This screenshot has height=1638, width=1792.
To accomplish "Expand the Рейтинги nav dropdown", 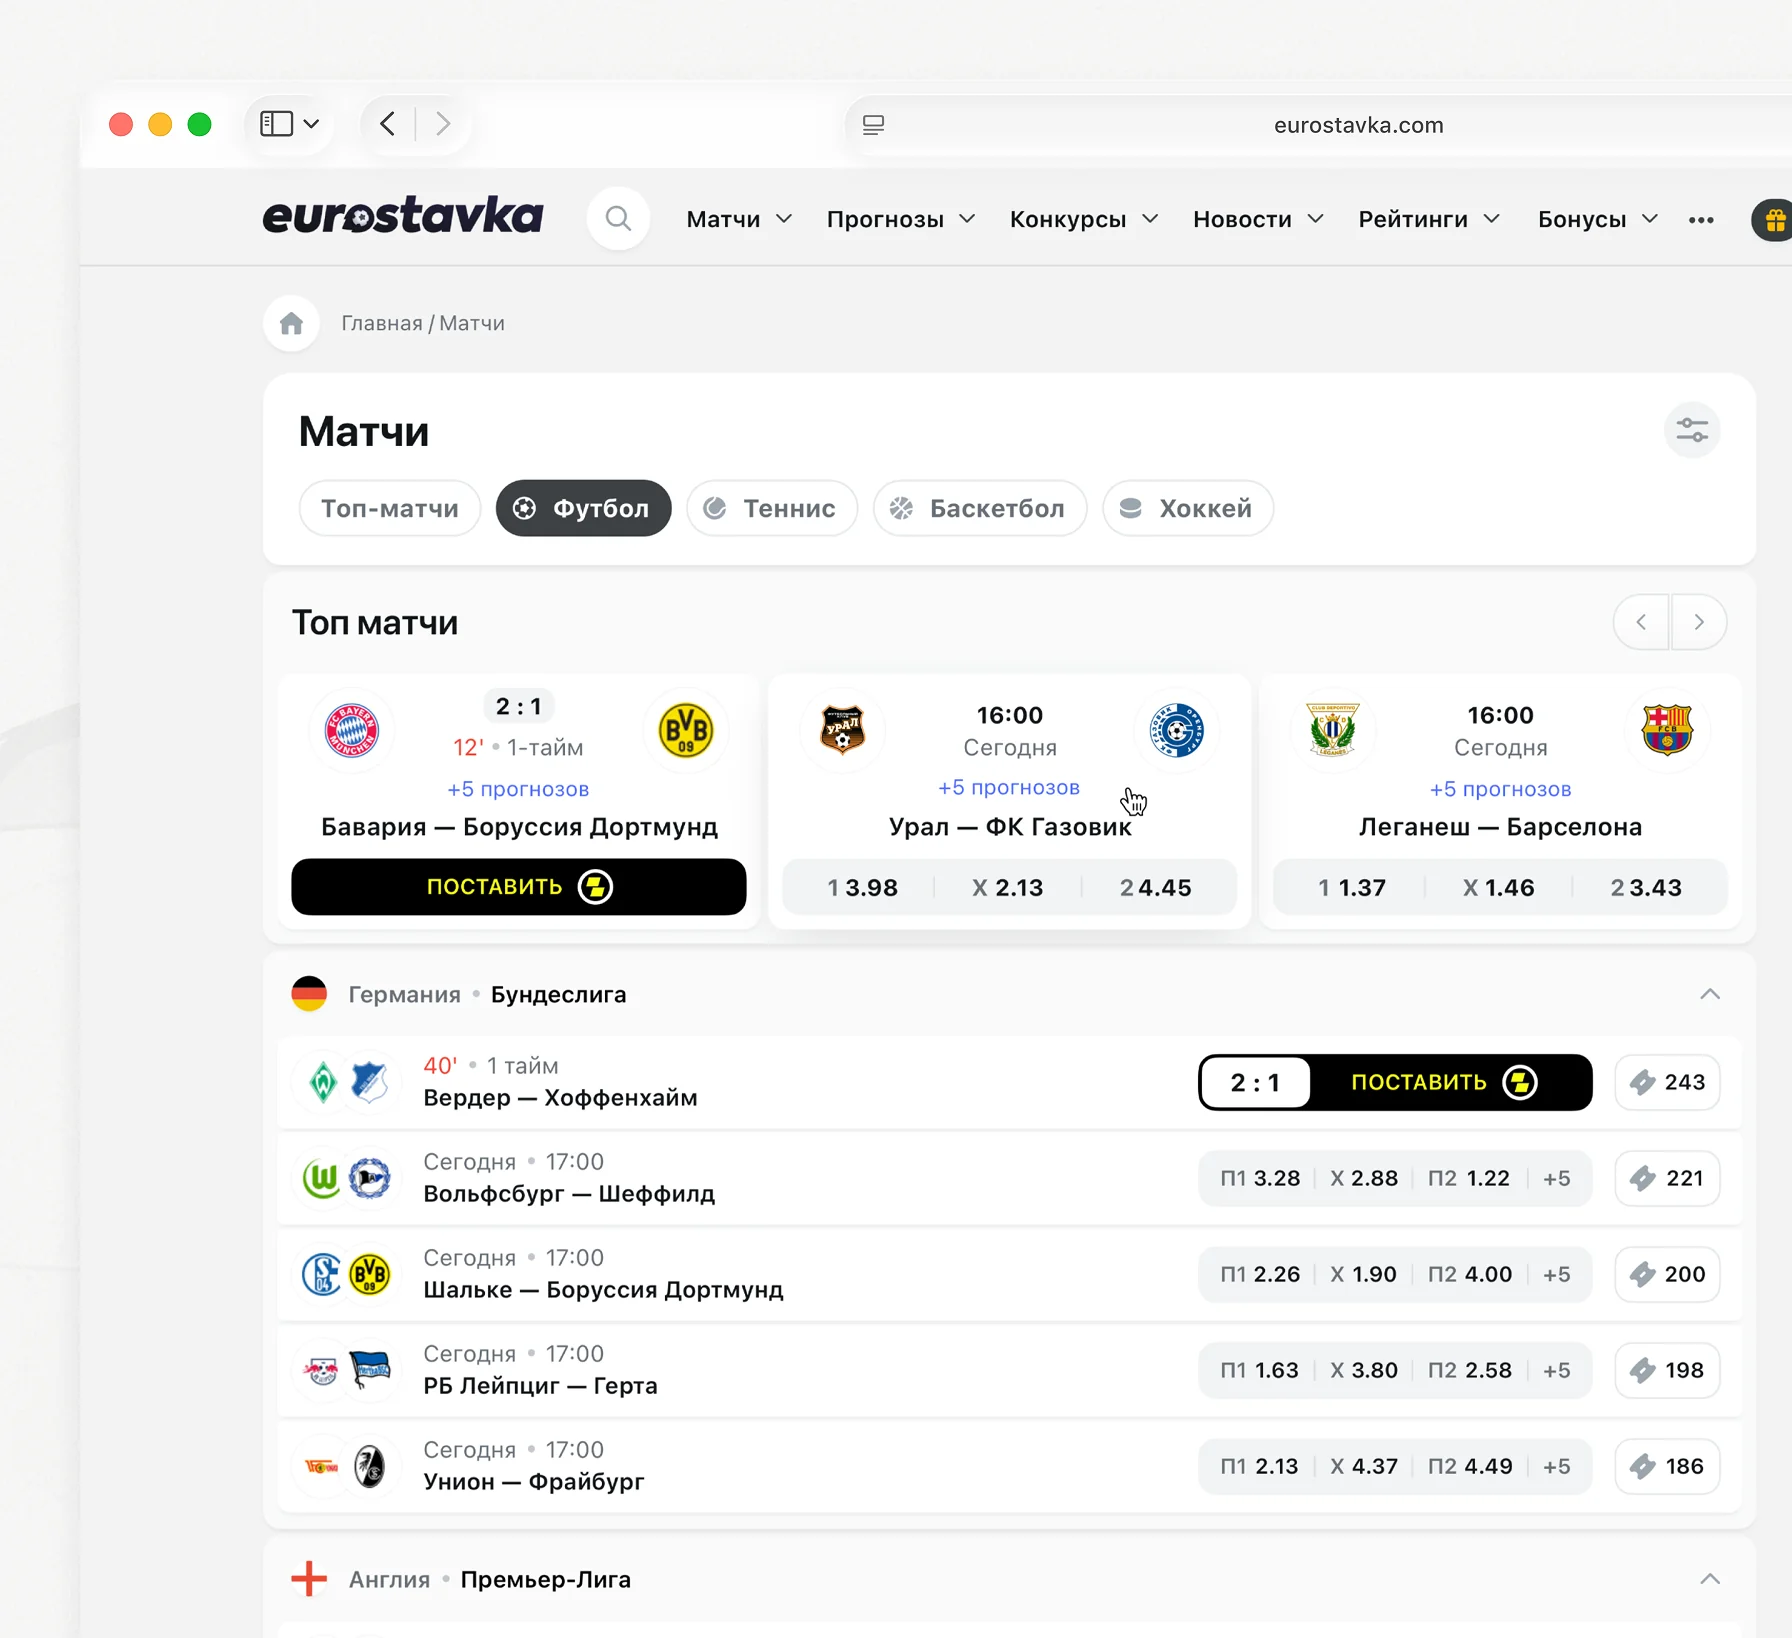I will point(1429,219).
